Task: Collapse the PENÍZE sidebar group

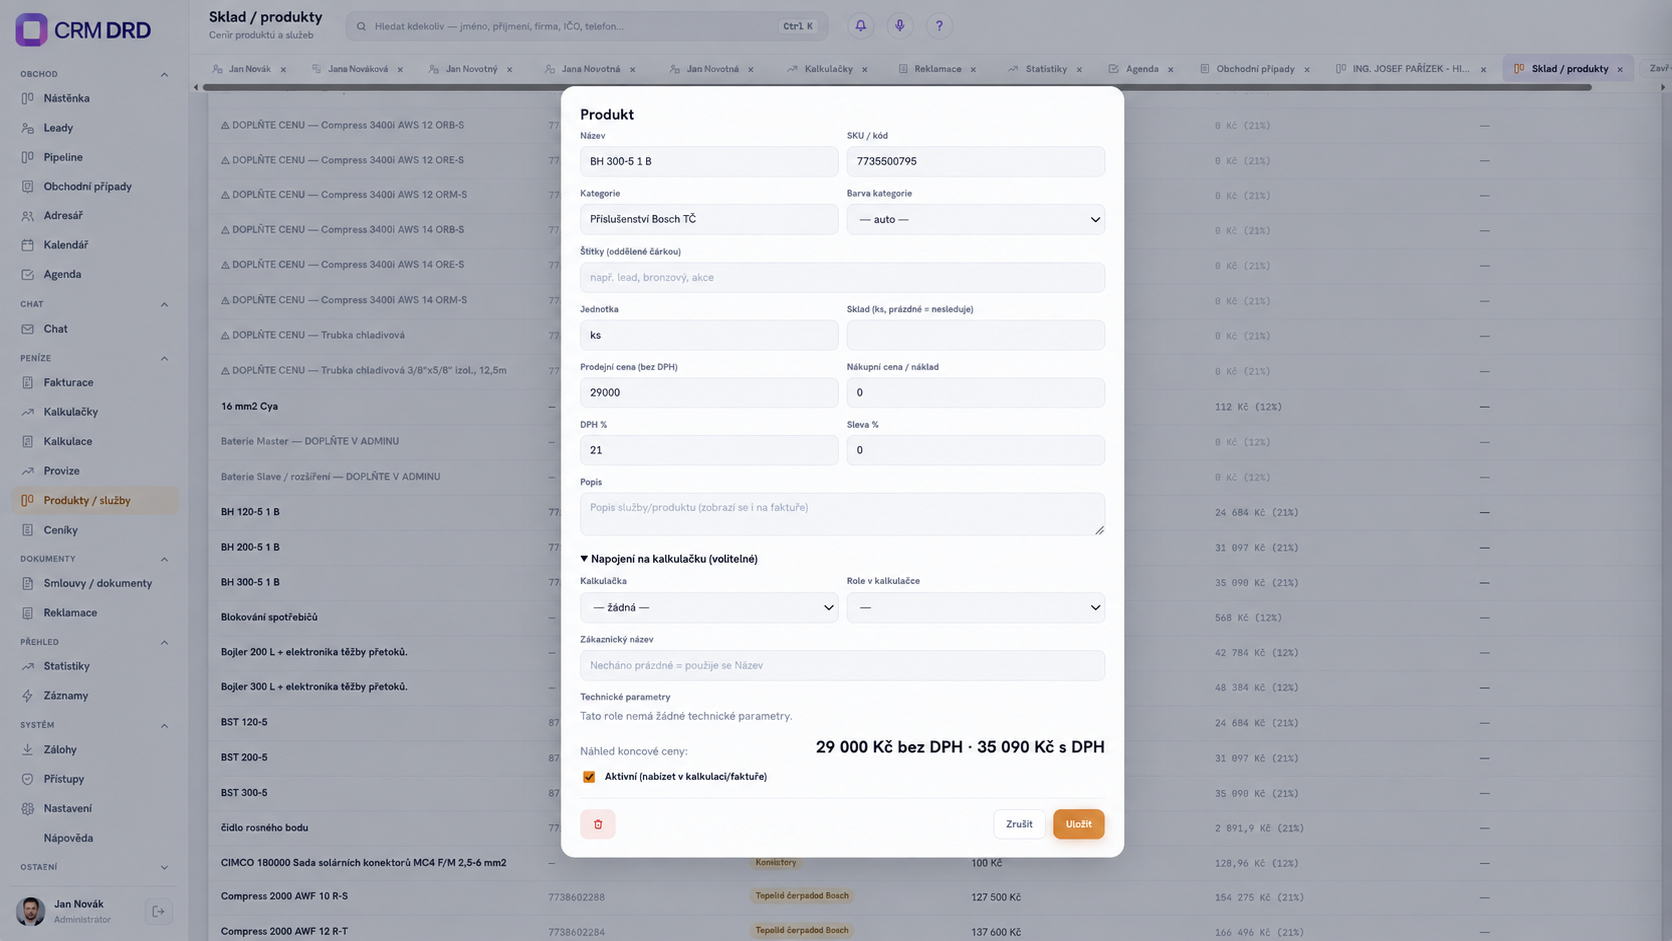Action: pos(164,358)
